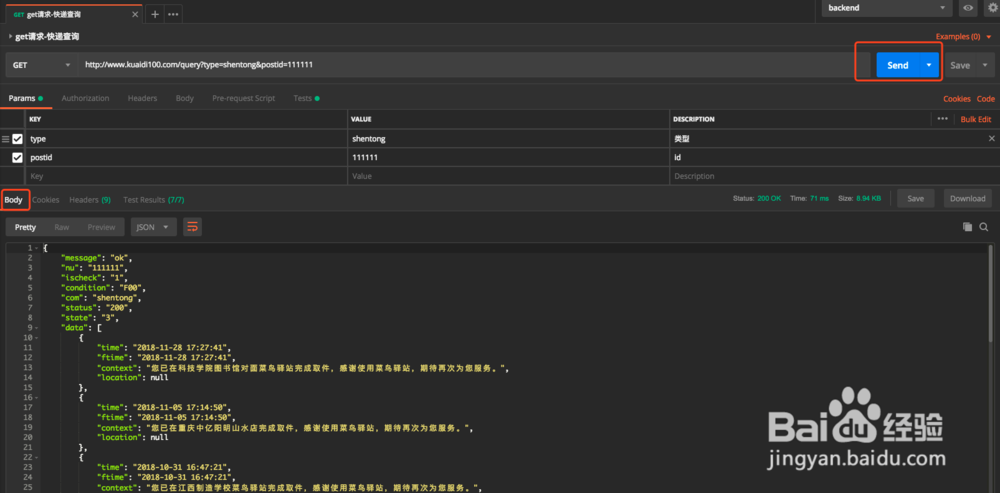This screenshot has height=493, width=1000.
Task: Search in response body magnifier icon
Action: (984, 227)
